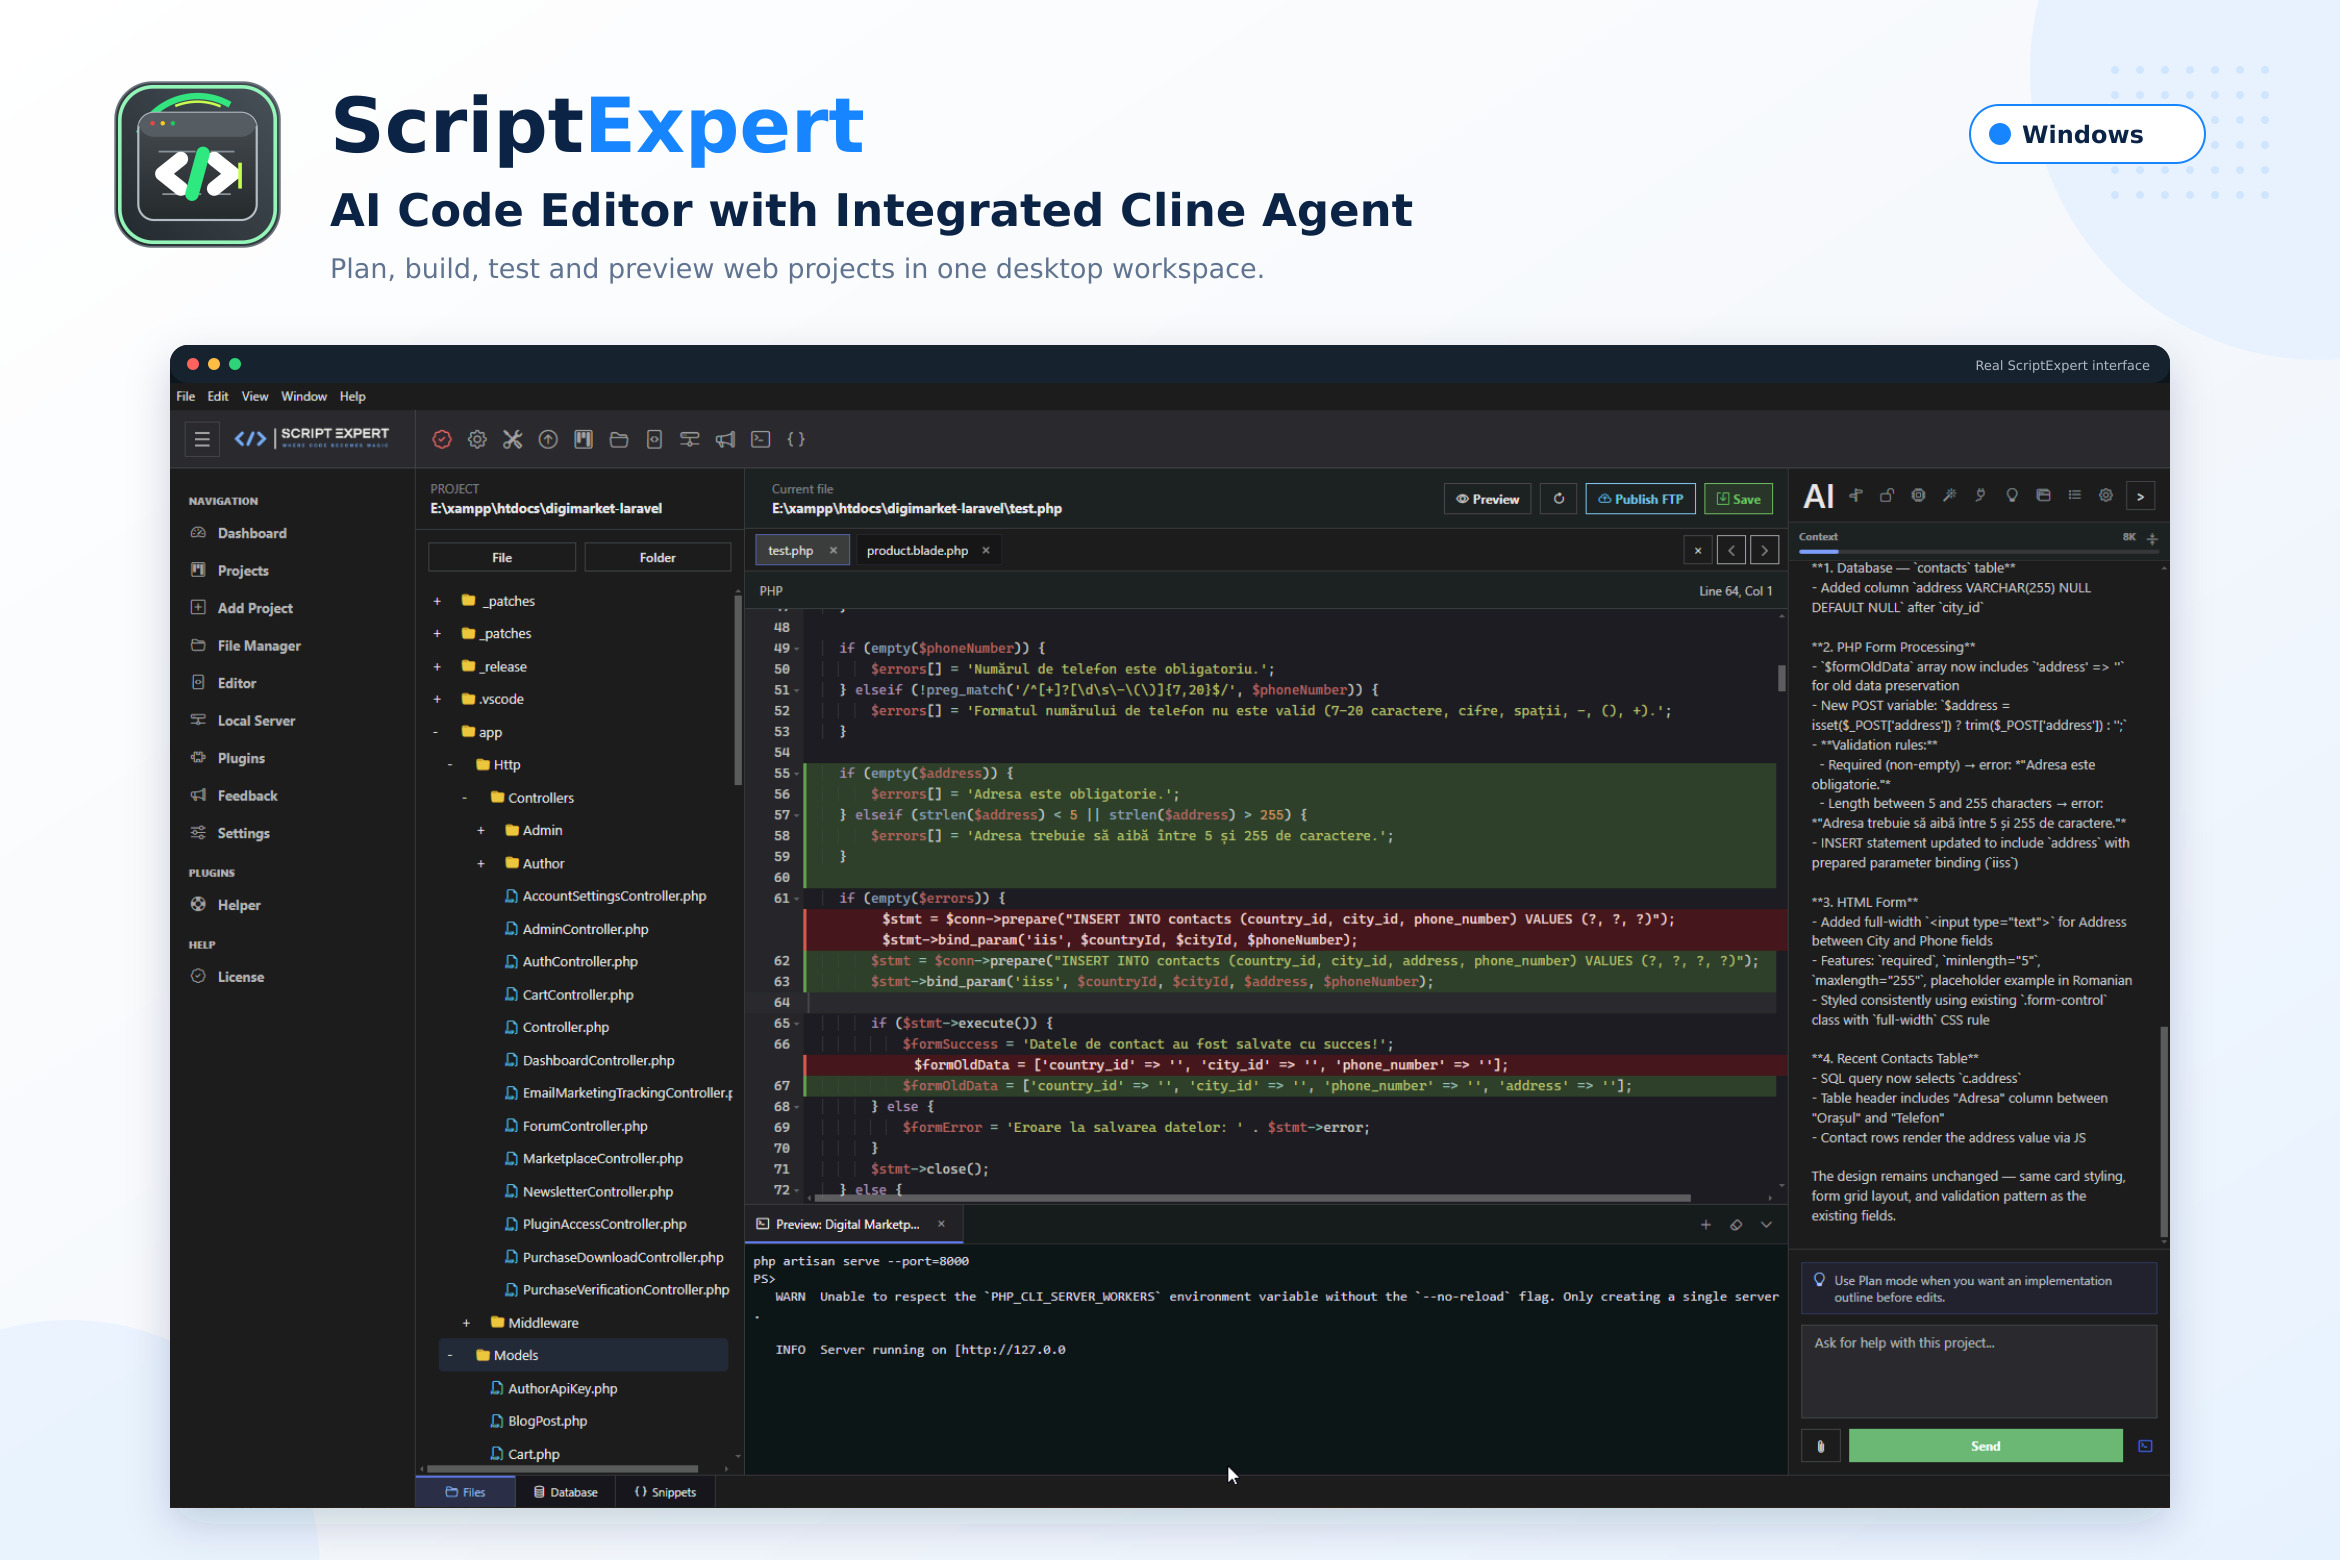This screenshot has height=1560, width=2340.
Task: Open the Help menu
Action: [x=352, y=396]
